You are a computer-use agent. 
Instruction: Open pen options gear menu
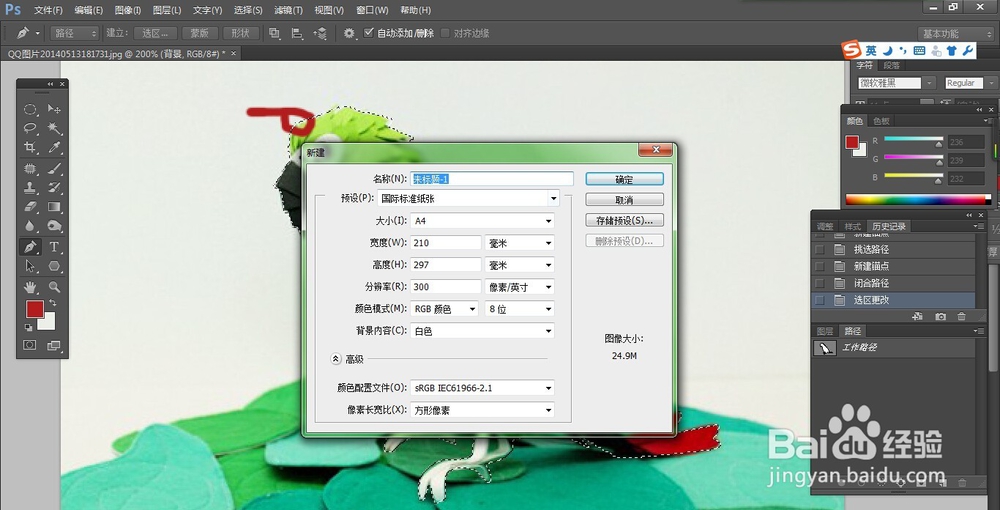349,33
